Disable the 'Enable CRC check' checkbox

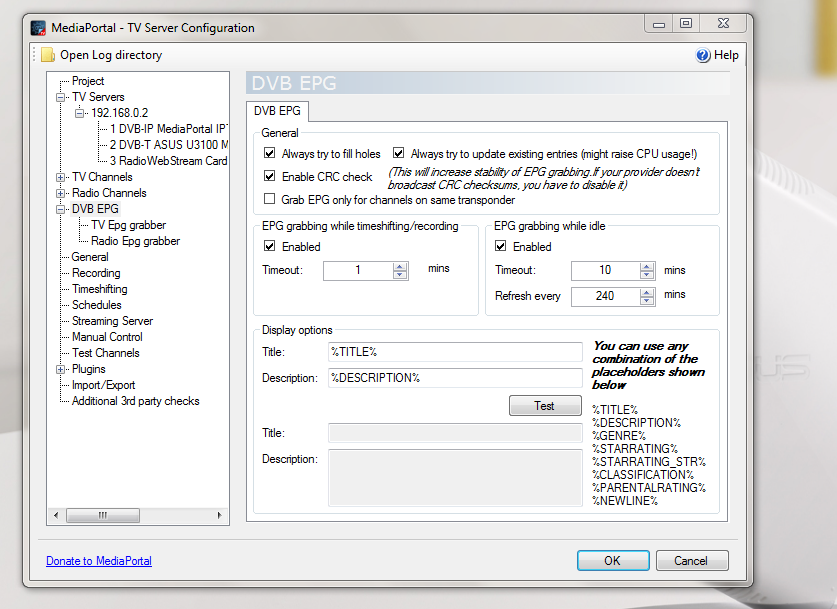pos(270,176)
